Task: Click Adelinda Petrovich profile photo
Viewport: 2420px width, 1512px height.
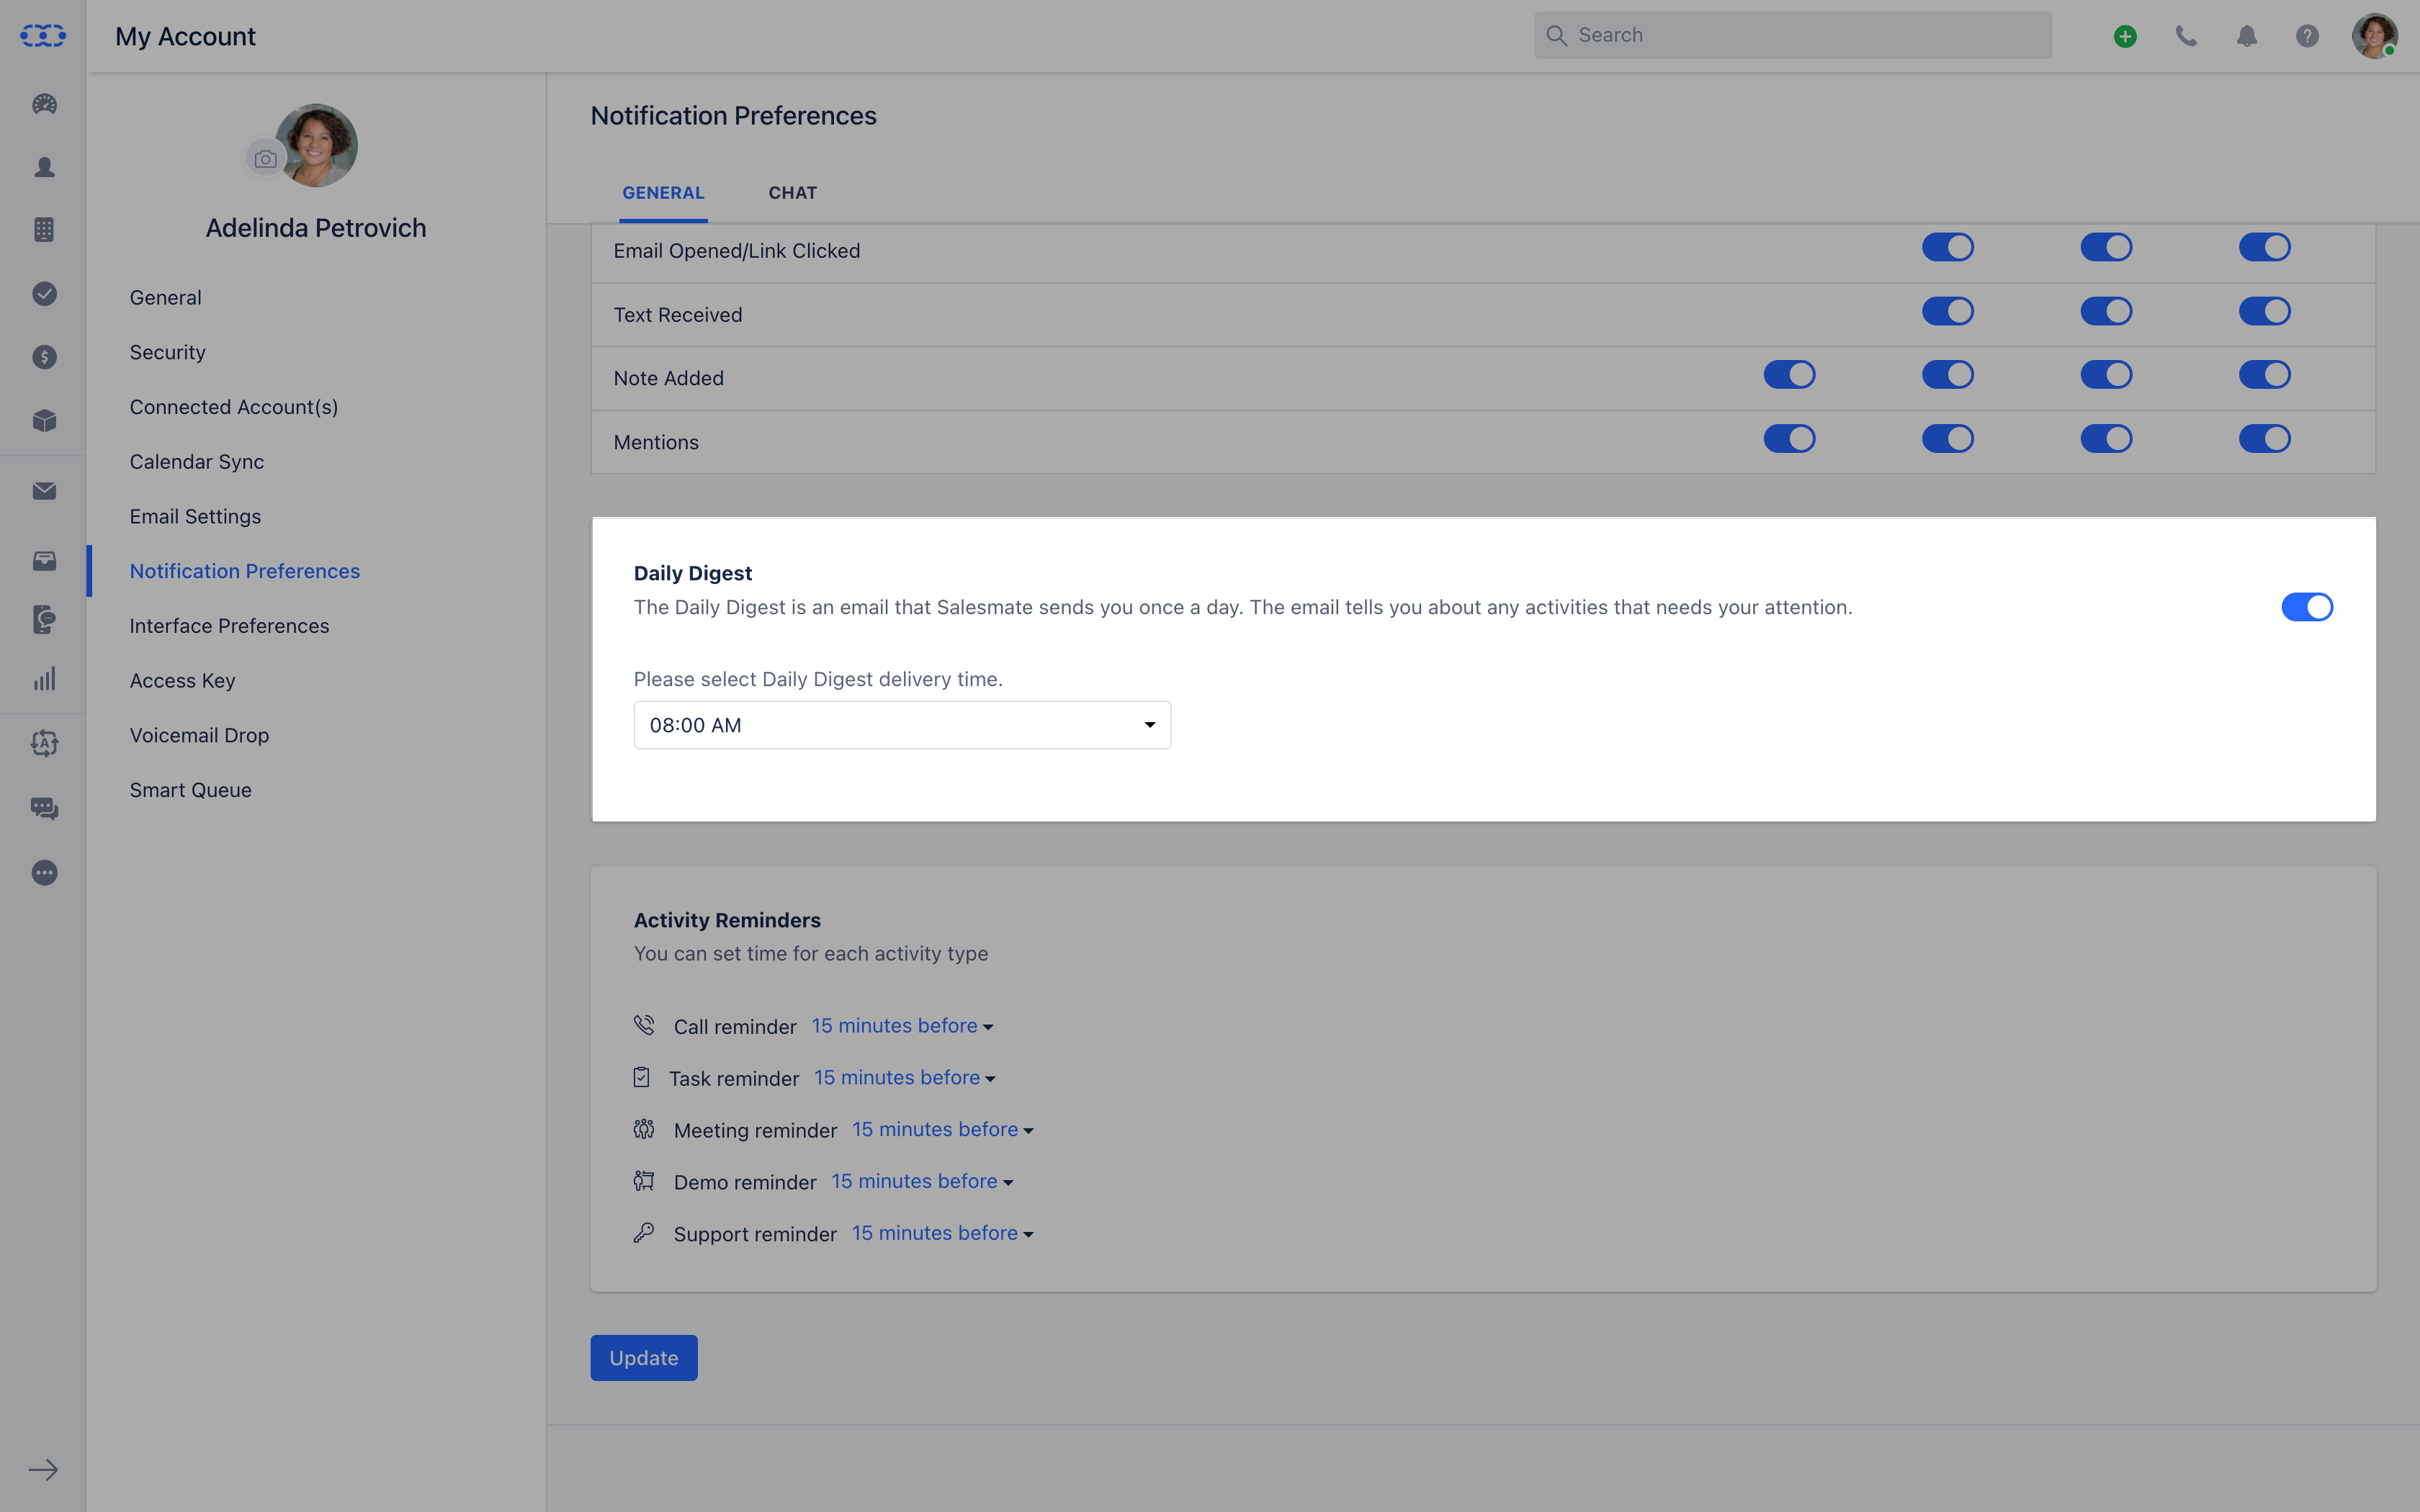Action: pyautogui.click(x=316, y=145)
